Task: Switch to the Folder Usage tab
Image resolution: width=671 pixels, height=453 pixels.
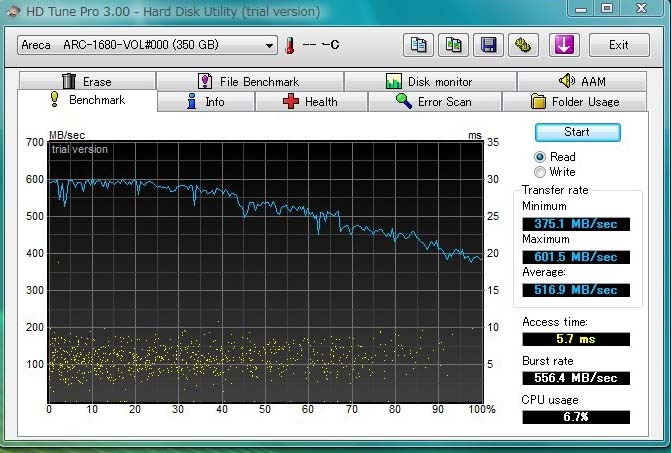Action: click(x=575, y=101)
